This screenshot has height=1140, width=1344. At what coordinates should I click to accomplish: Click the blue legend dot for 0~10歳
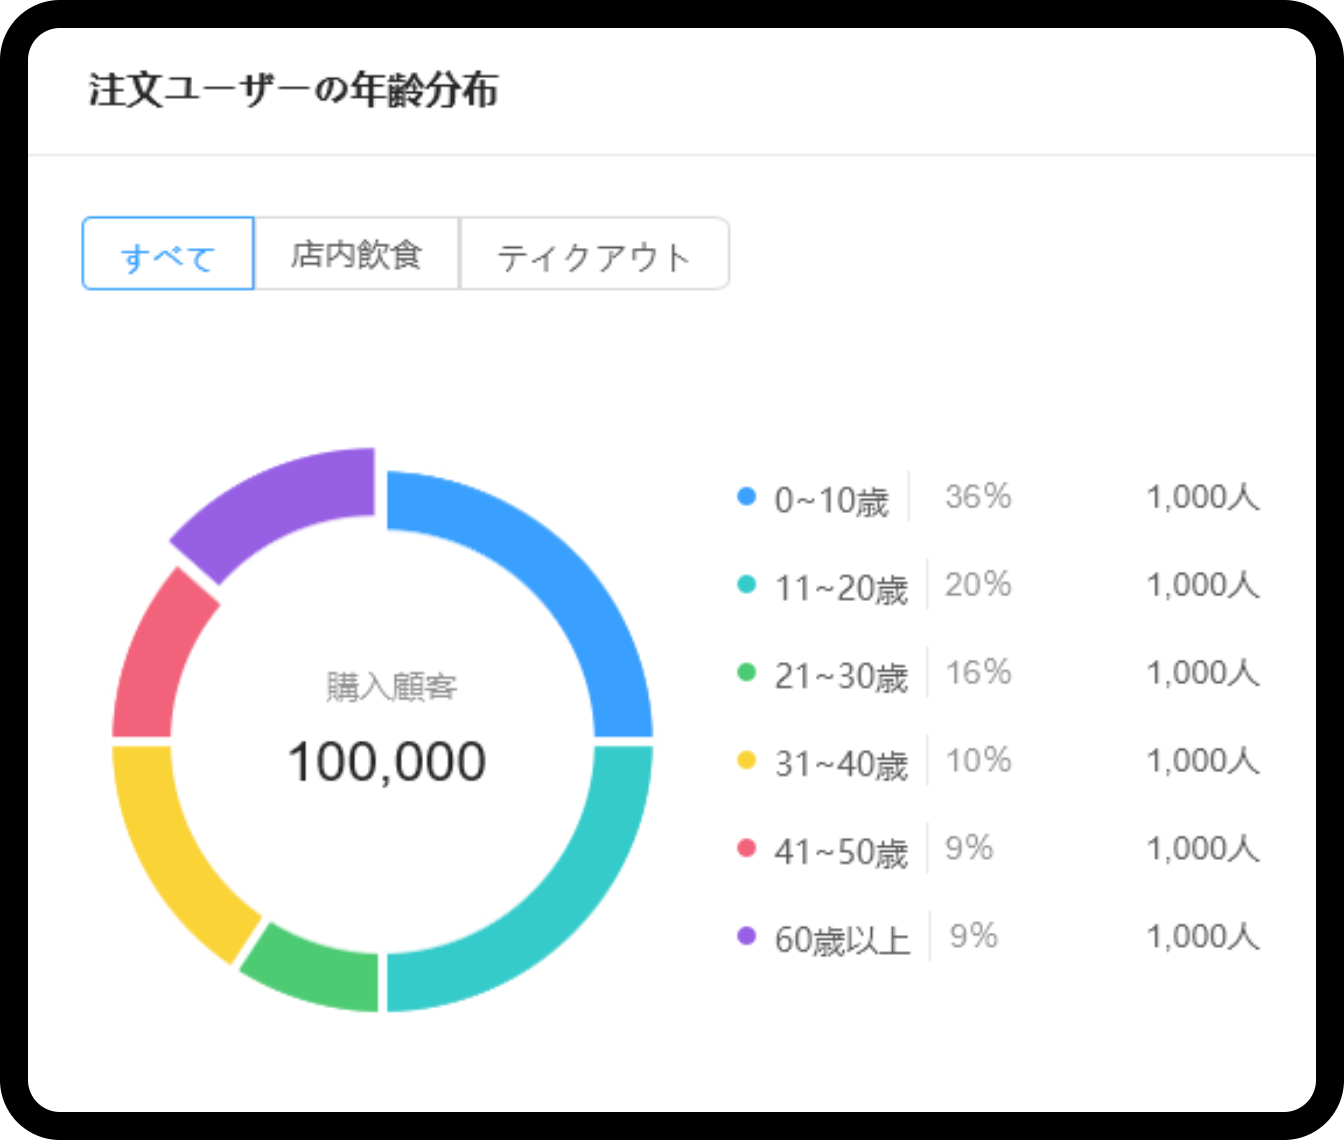[x=746, y=497]
